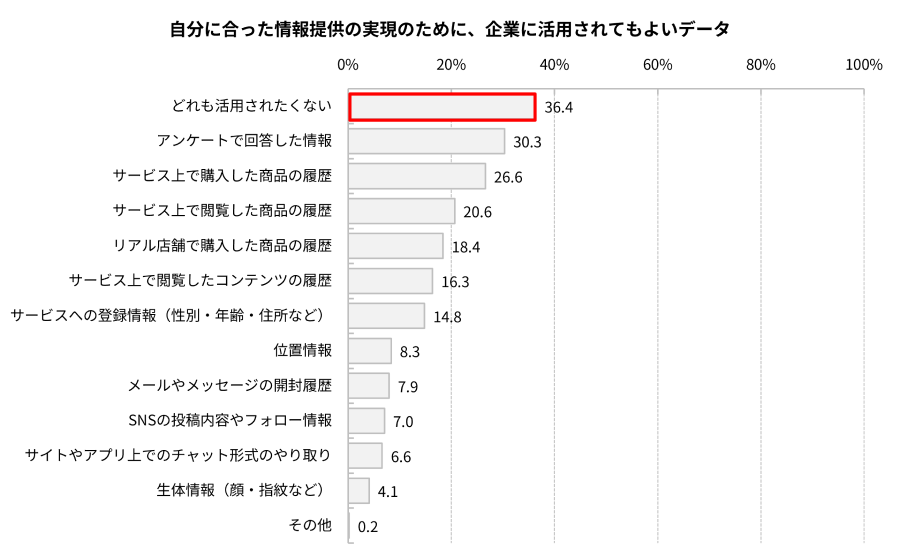Click the 36.4 data value label

click(x=558, y=108)
